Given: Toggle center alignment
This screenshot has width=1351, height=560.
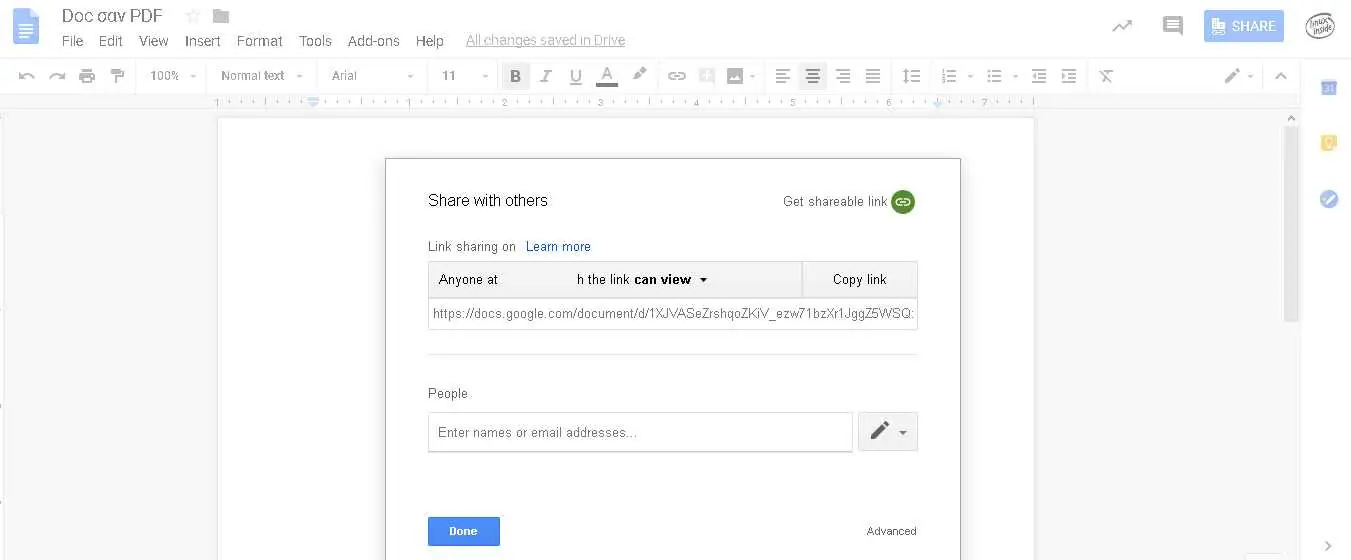Looking at the screenshot, I should coord(813,76).
